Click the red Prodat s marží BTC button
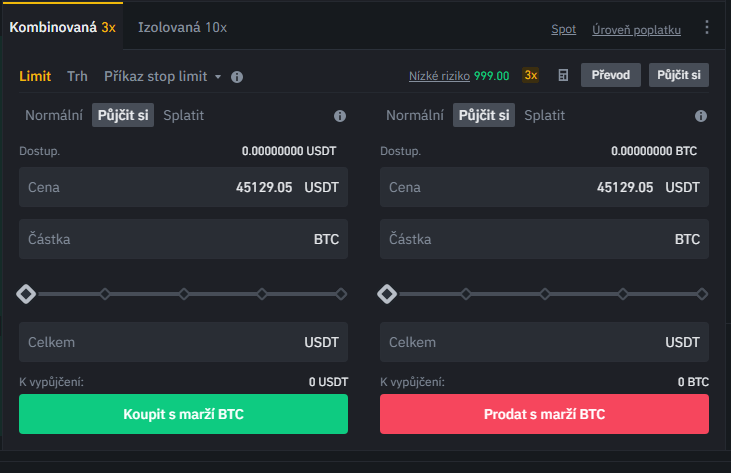The height and width of the screenshot is (473, 731). (544, 414)
